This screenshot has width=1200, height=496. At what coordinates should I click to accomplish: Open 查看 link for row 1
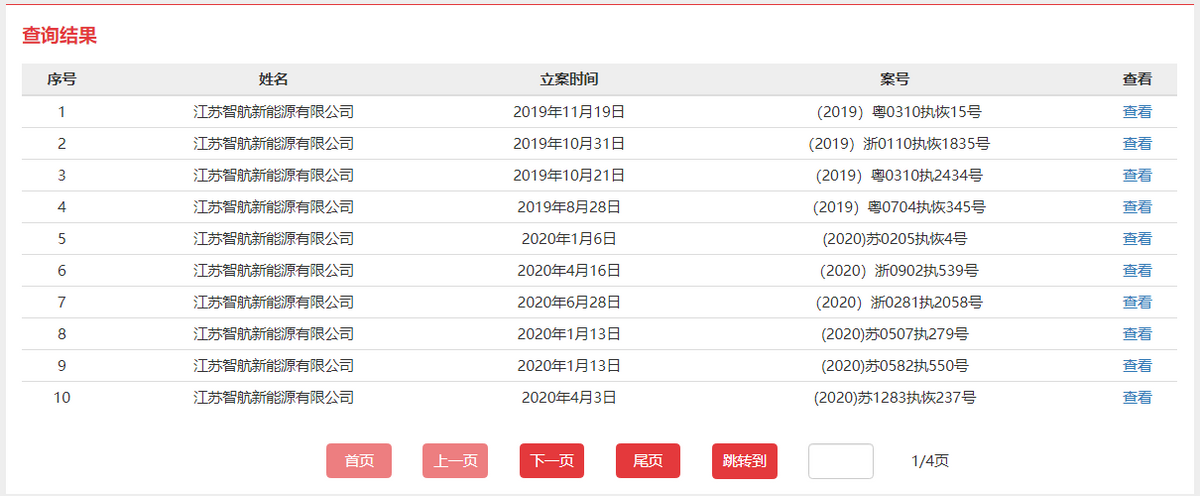pyautogui.click(x=1137, y=112)
